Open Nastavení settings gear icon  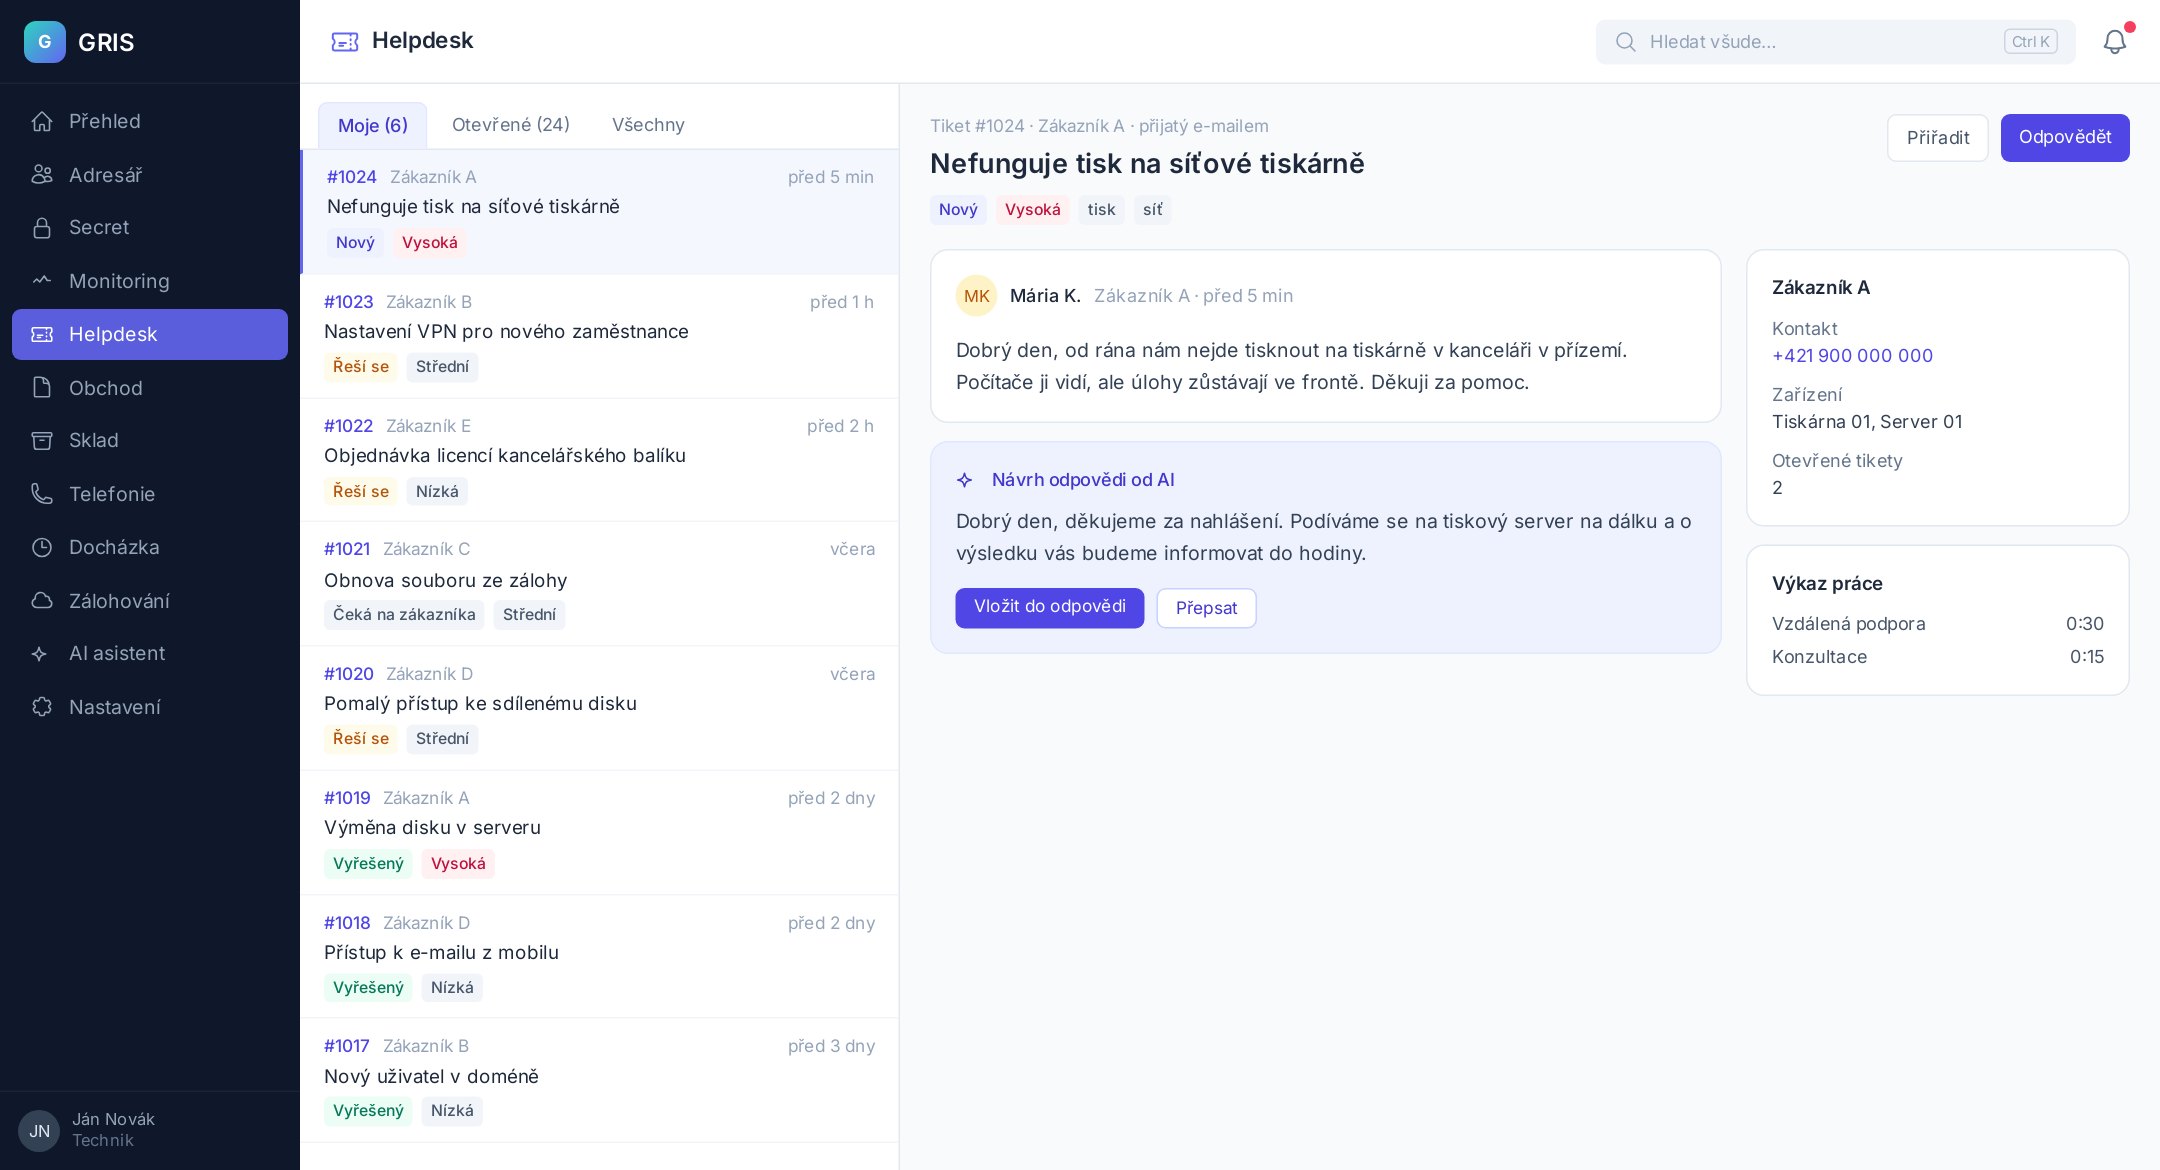point(42,707)
